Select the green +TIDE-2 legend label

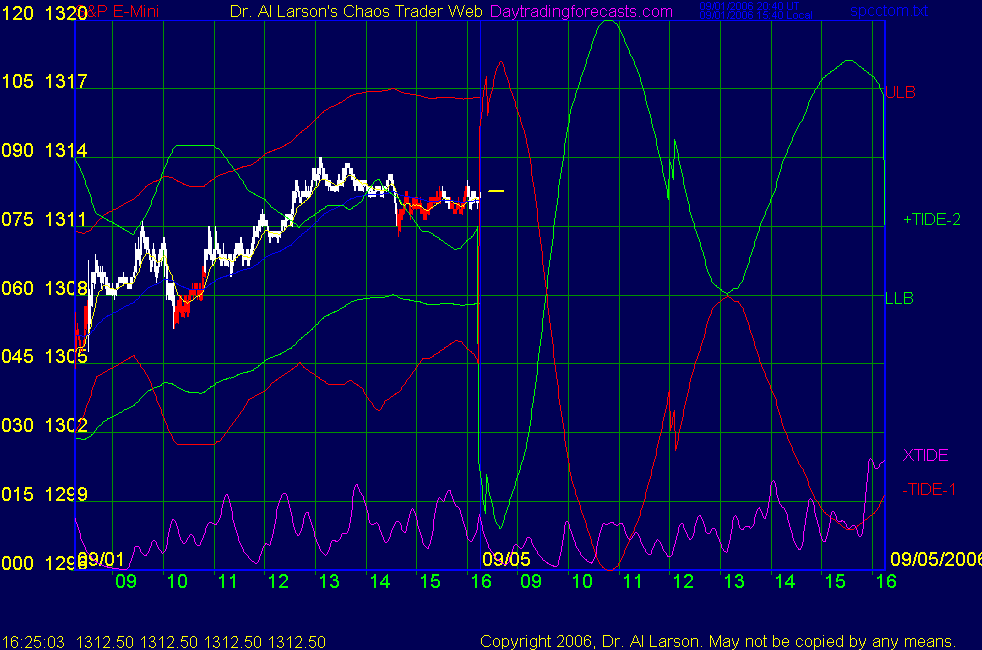tap(931, 219)
